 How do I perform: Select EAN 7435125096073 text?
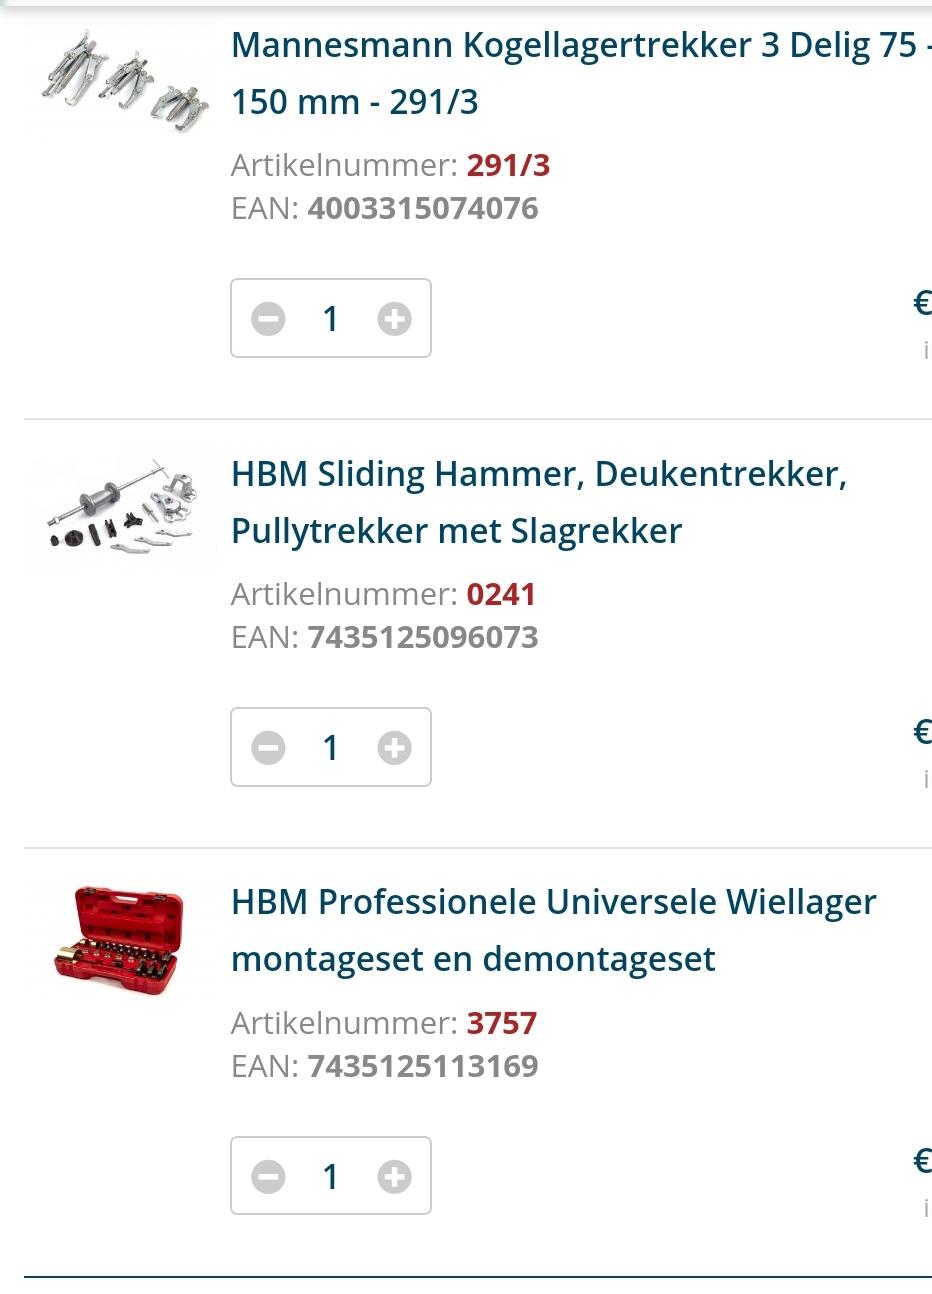[x=423, y=637]
